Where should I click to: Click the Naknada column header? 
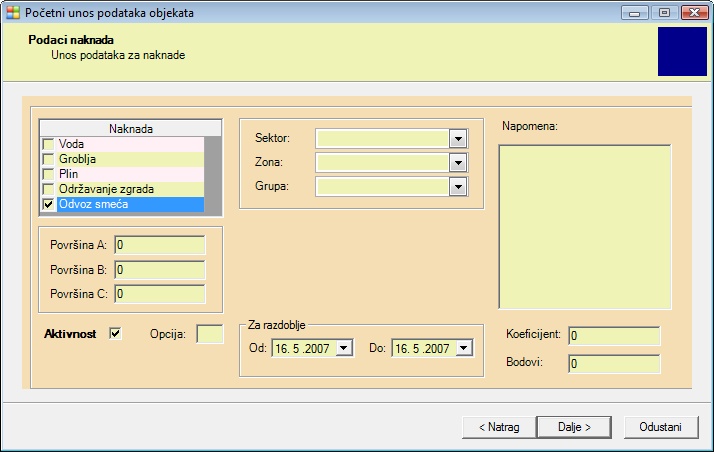[x=131, y=129]
